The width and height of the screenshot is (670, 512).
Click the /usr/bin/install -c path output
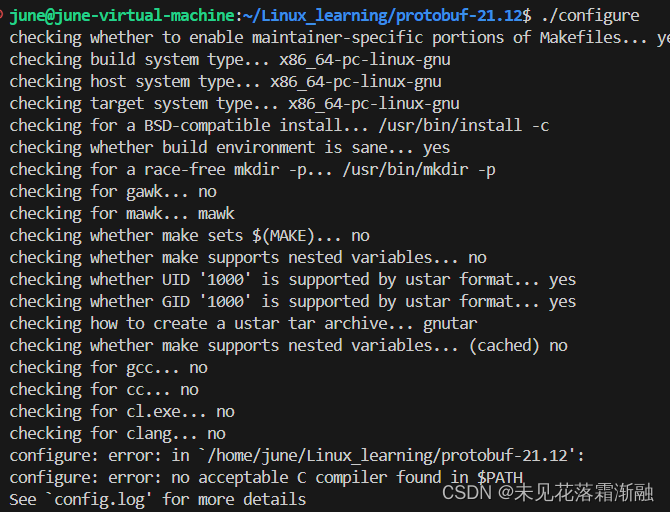click(x=464, y=126)
